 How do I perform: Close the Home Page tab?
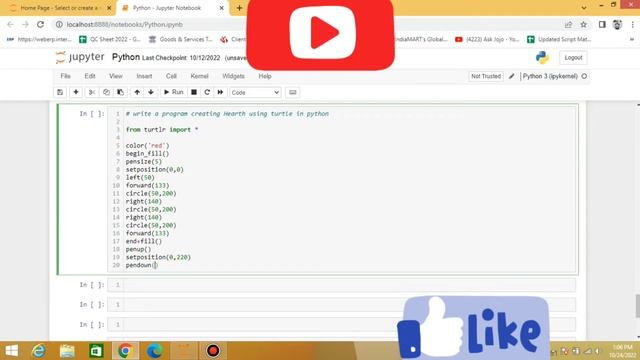coord(109,8)
